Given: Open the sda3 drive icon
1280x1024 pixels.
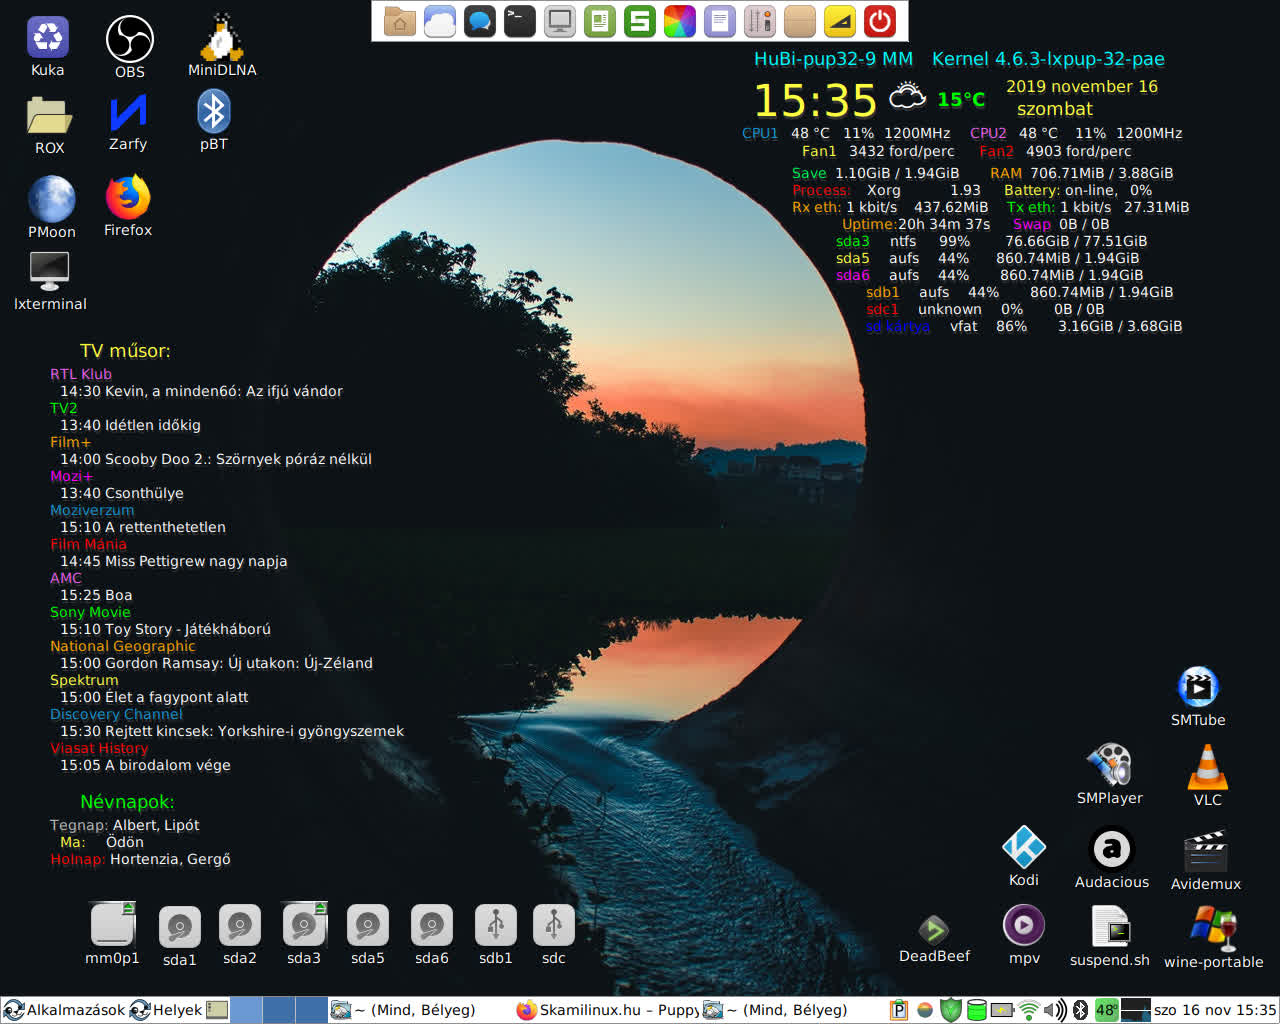Looking at the screenshot, I should (x=304, y=923).
